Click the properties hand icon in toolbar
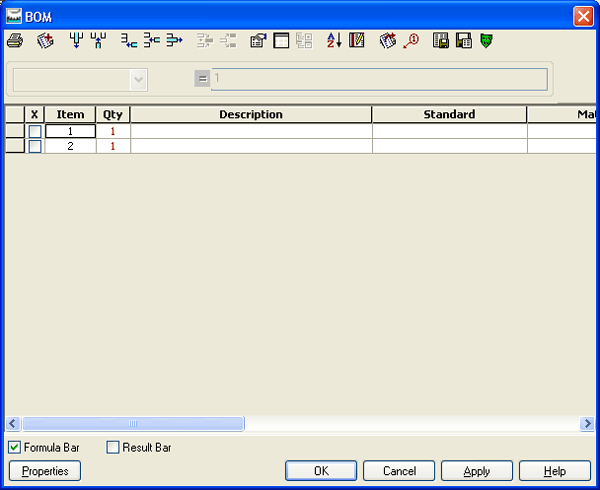Screen dimensions: 600x490 click(x=257, y=41)
